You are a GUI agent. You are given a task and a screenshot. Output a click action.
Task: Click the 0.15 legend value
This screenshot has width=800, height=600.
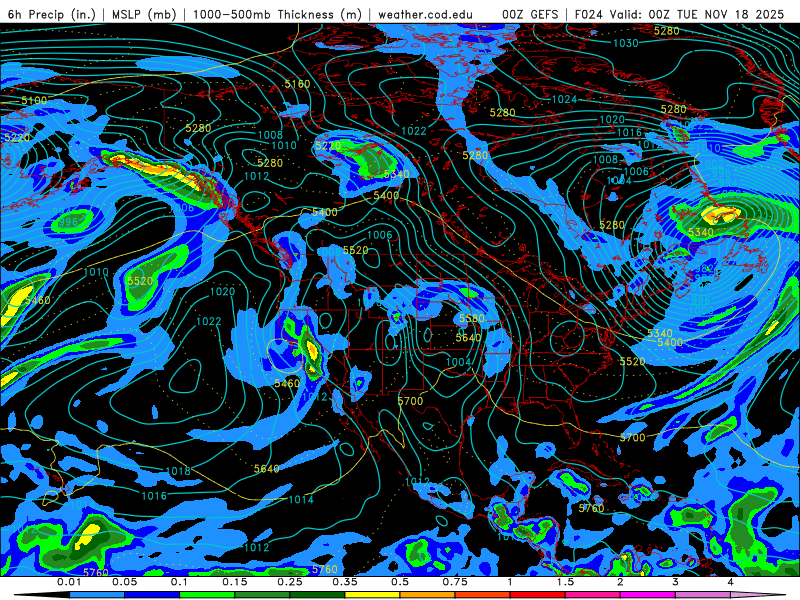coord(235,582)
